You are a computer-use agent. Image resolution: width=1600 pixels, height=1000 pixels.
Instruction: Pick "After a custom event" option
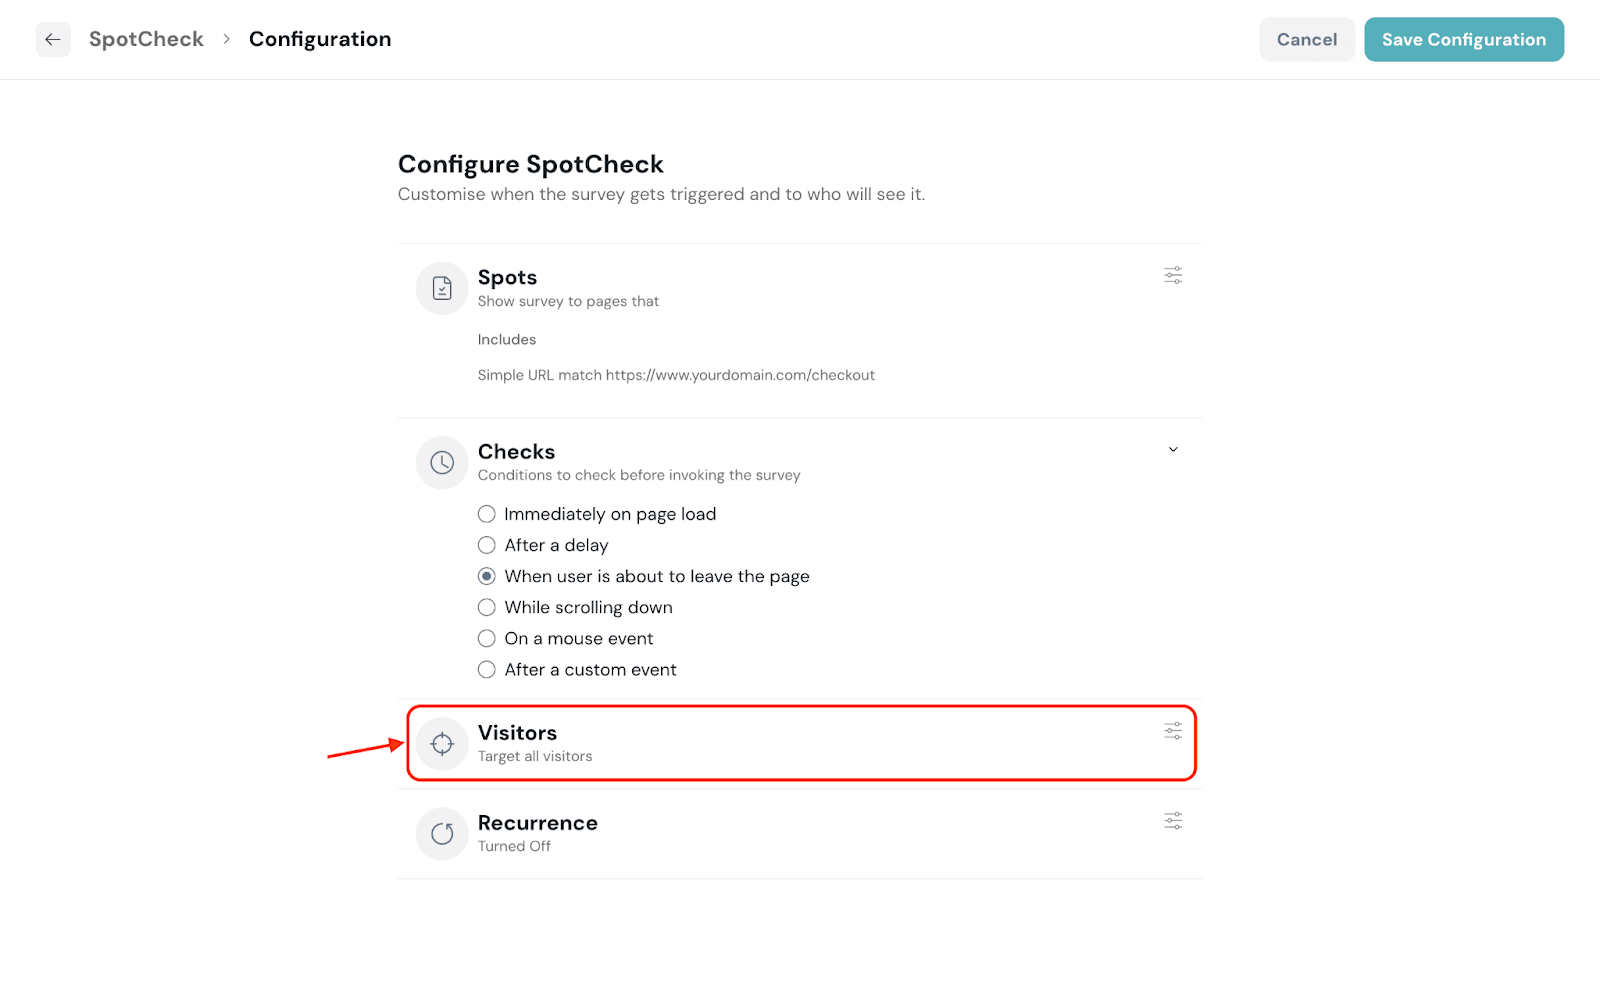coord(487,669)
